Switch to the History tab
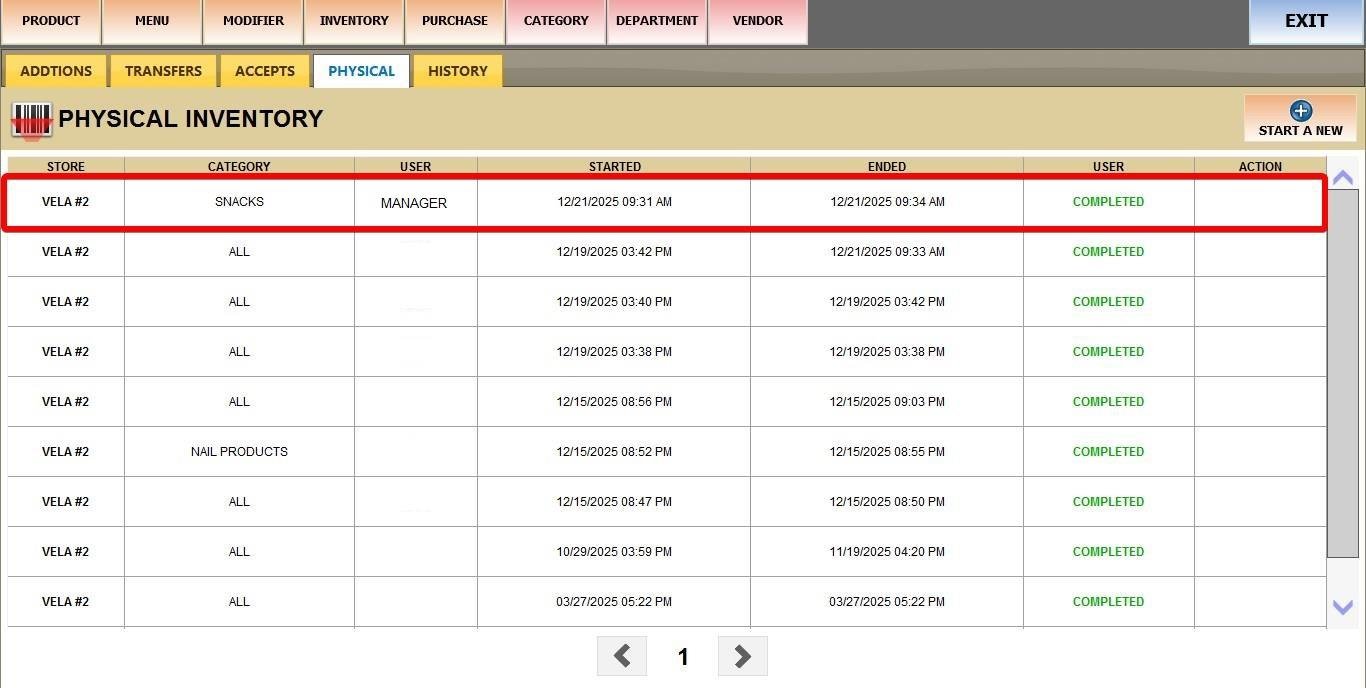Image resolution: width=1366 pixels, height=688 pixels. click(458, 71)
